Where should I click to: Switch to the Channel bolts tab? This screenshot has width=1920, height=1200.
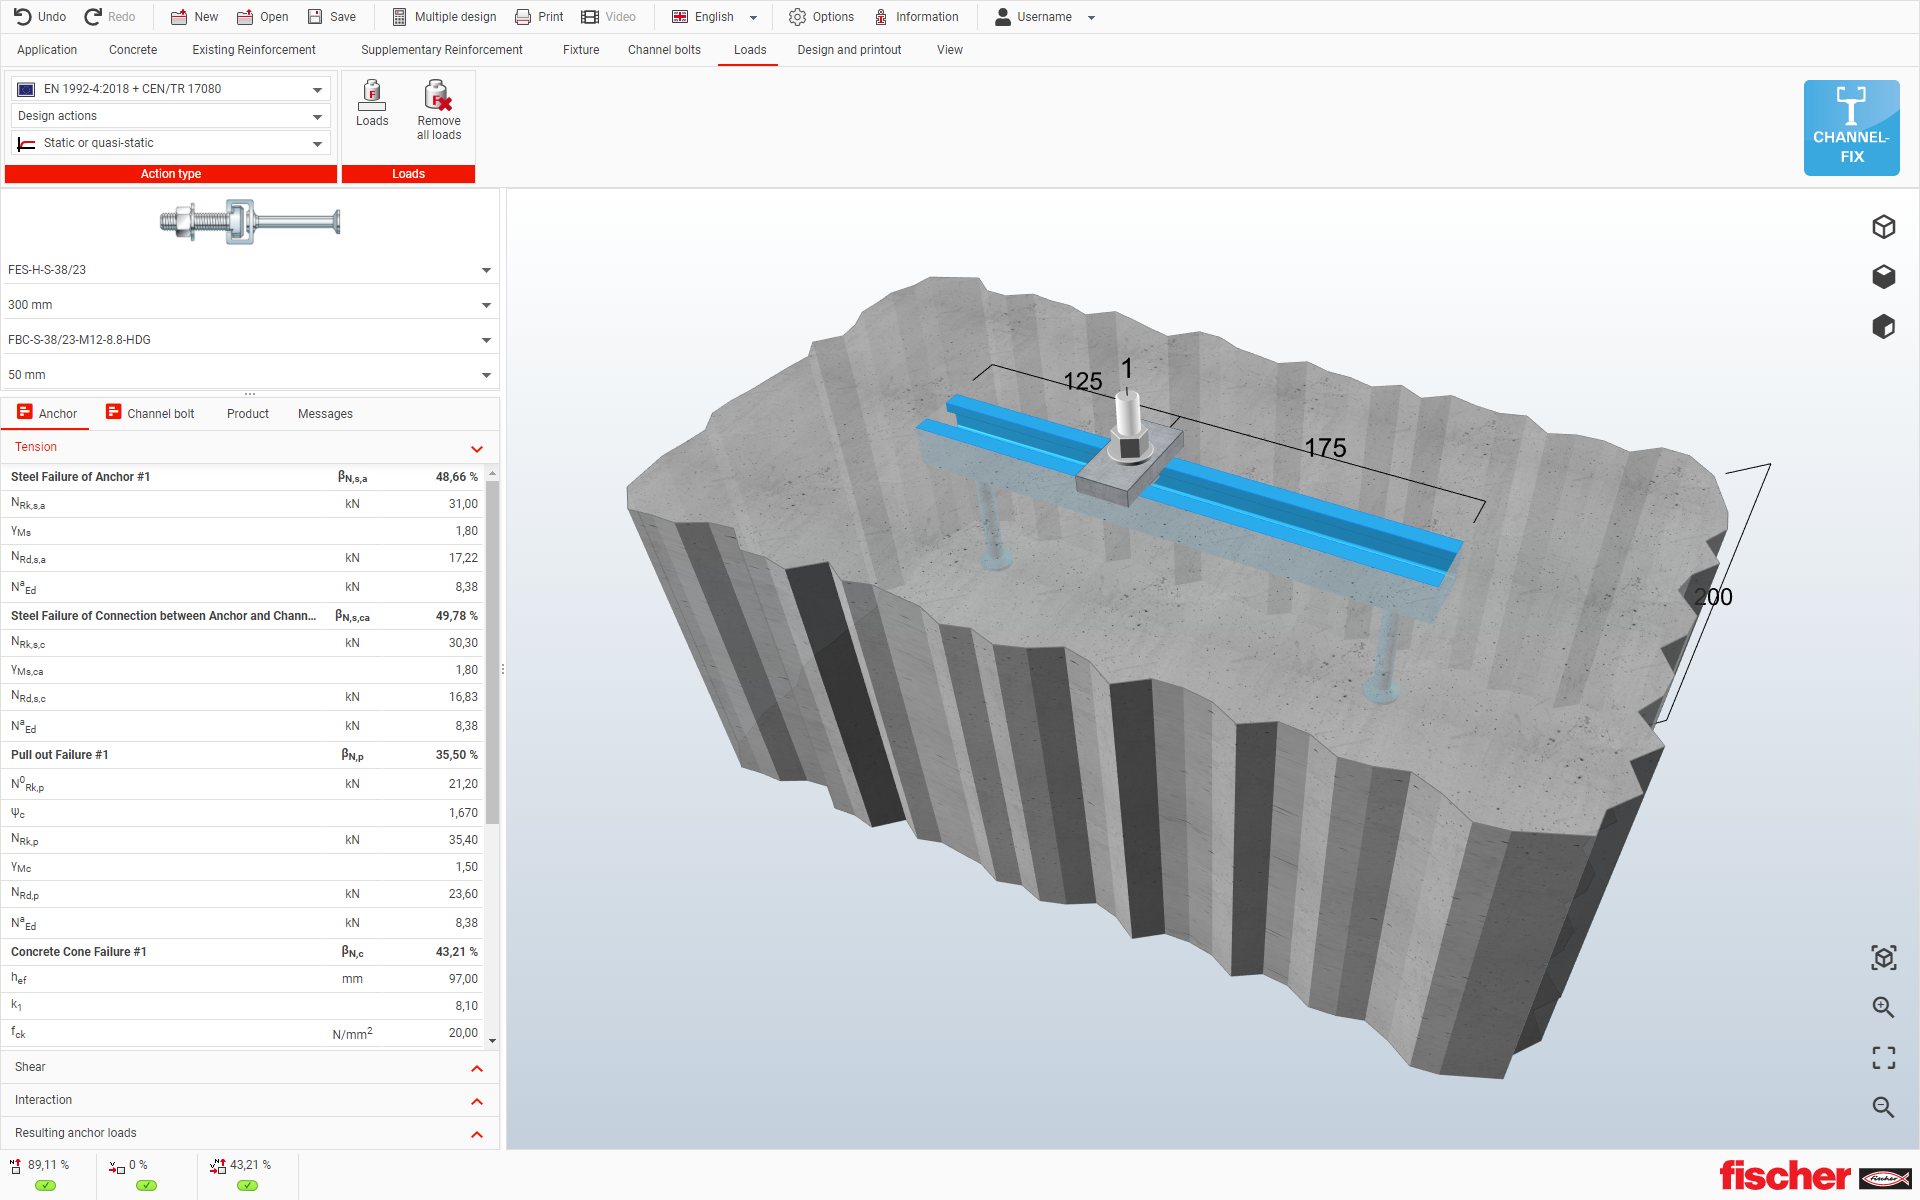click(664, 50)
